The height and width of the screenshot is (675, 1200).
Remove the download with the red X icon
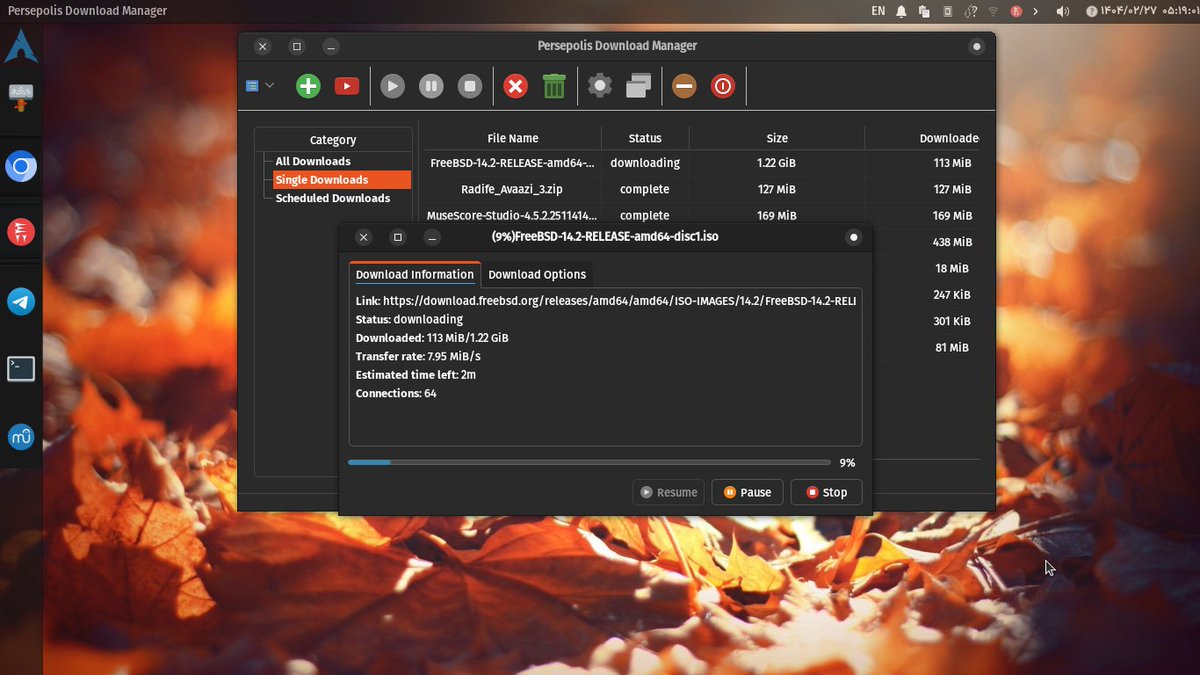pos(515,87)
